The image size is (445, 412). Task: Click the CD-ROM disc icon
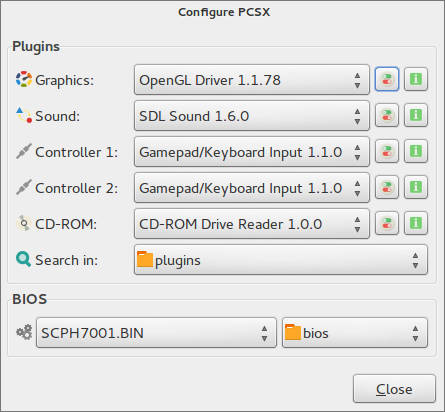[x=24, y=223]
